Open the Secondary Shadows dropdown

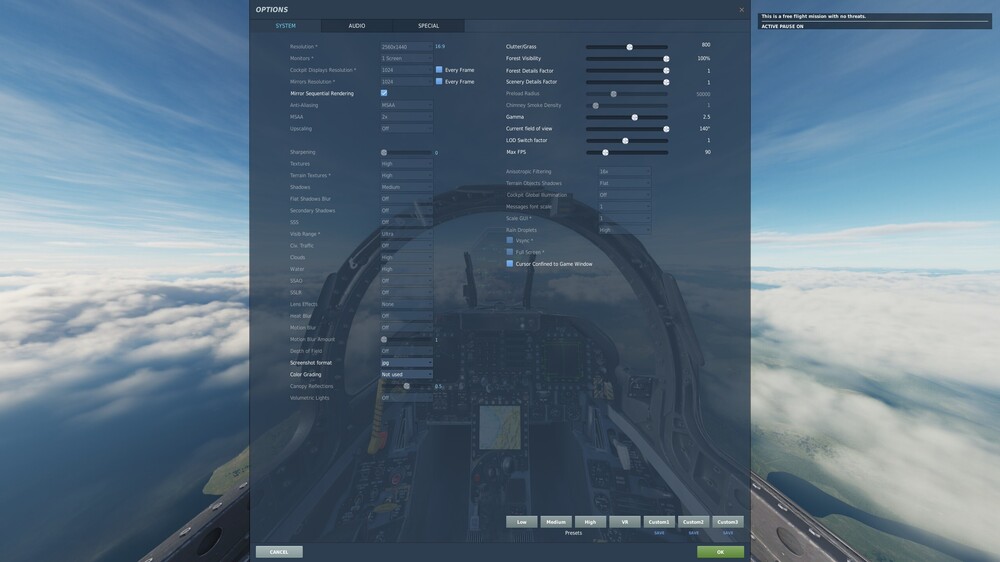(x=406, y=211)
